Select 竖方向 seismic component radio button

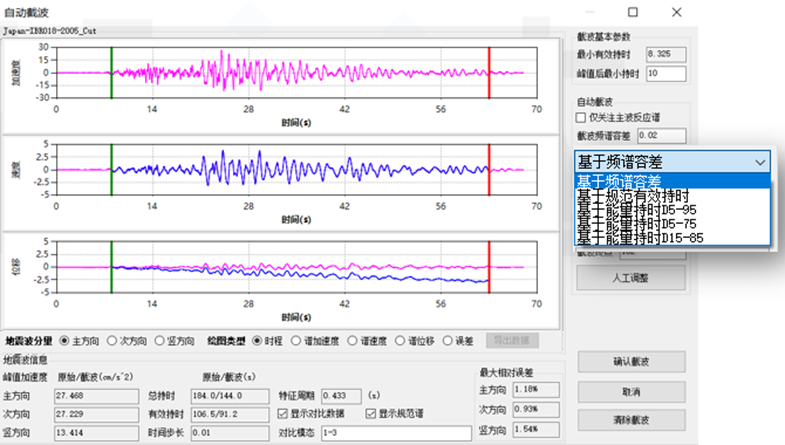pyautogui.click(x=160, y=340)
